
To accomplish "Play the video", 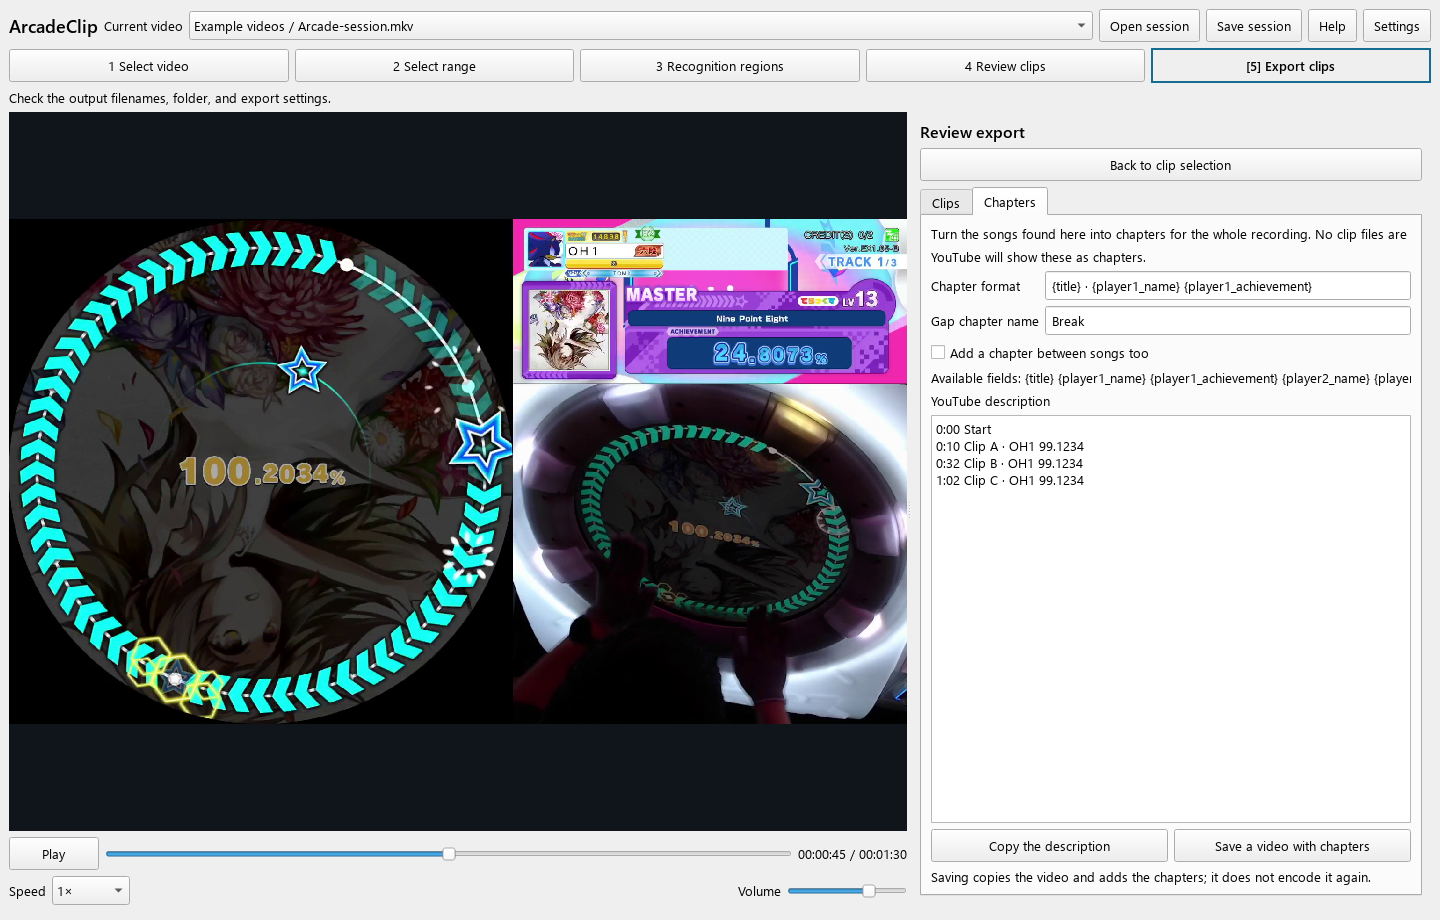I will pos(54,854).
